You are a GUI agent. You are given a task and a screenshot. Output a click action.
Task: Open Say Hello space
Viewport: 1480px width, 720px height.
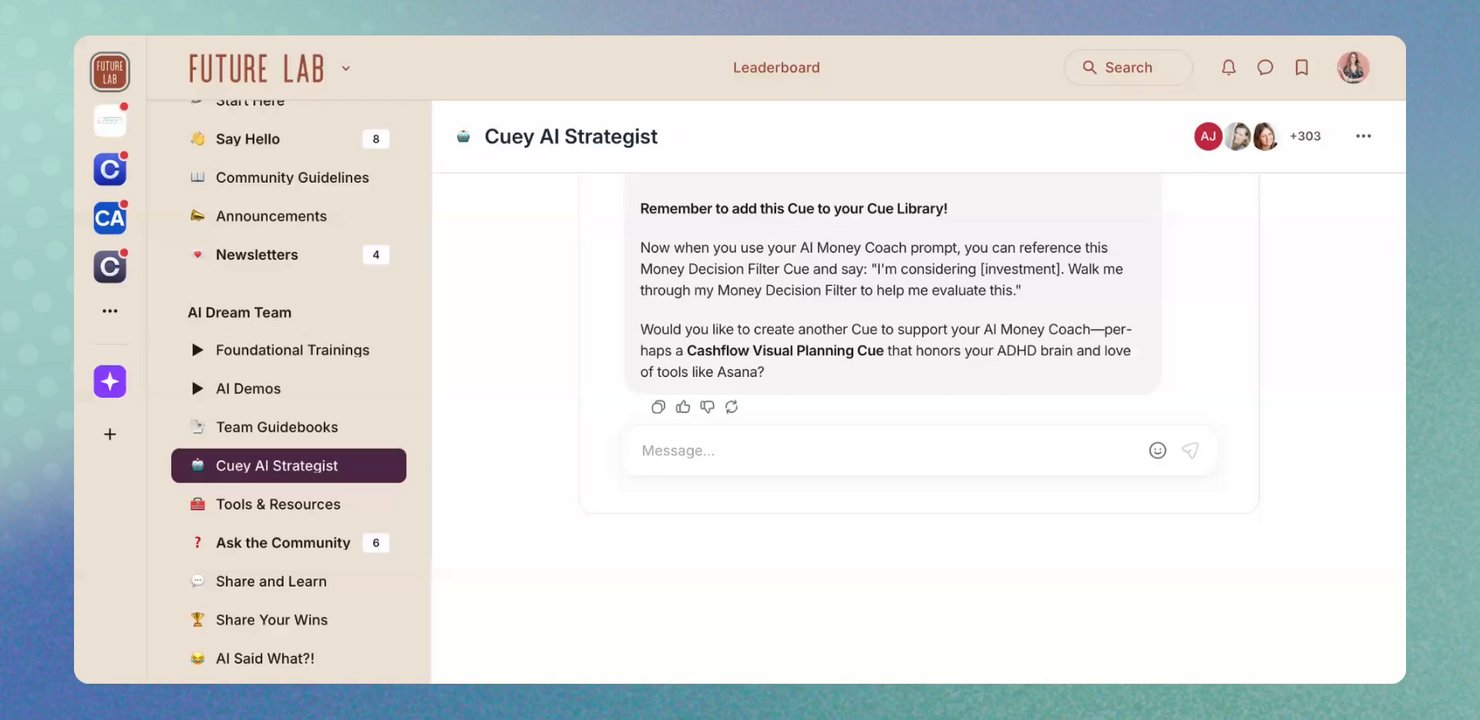289,139
